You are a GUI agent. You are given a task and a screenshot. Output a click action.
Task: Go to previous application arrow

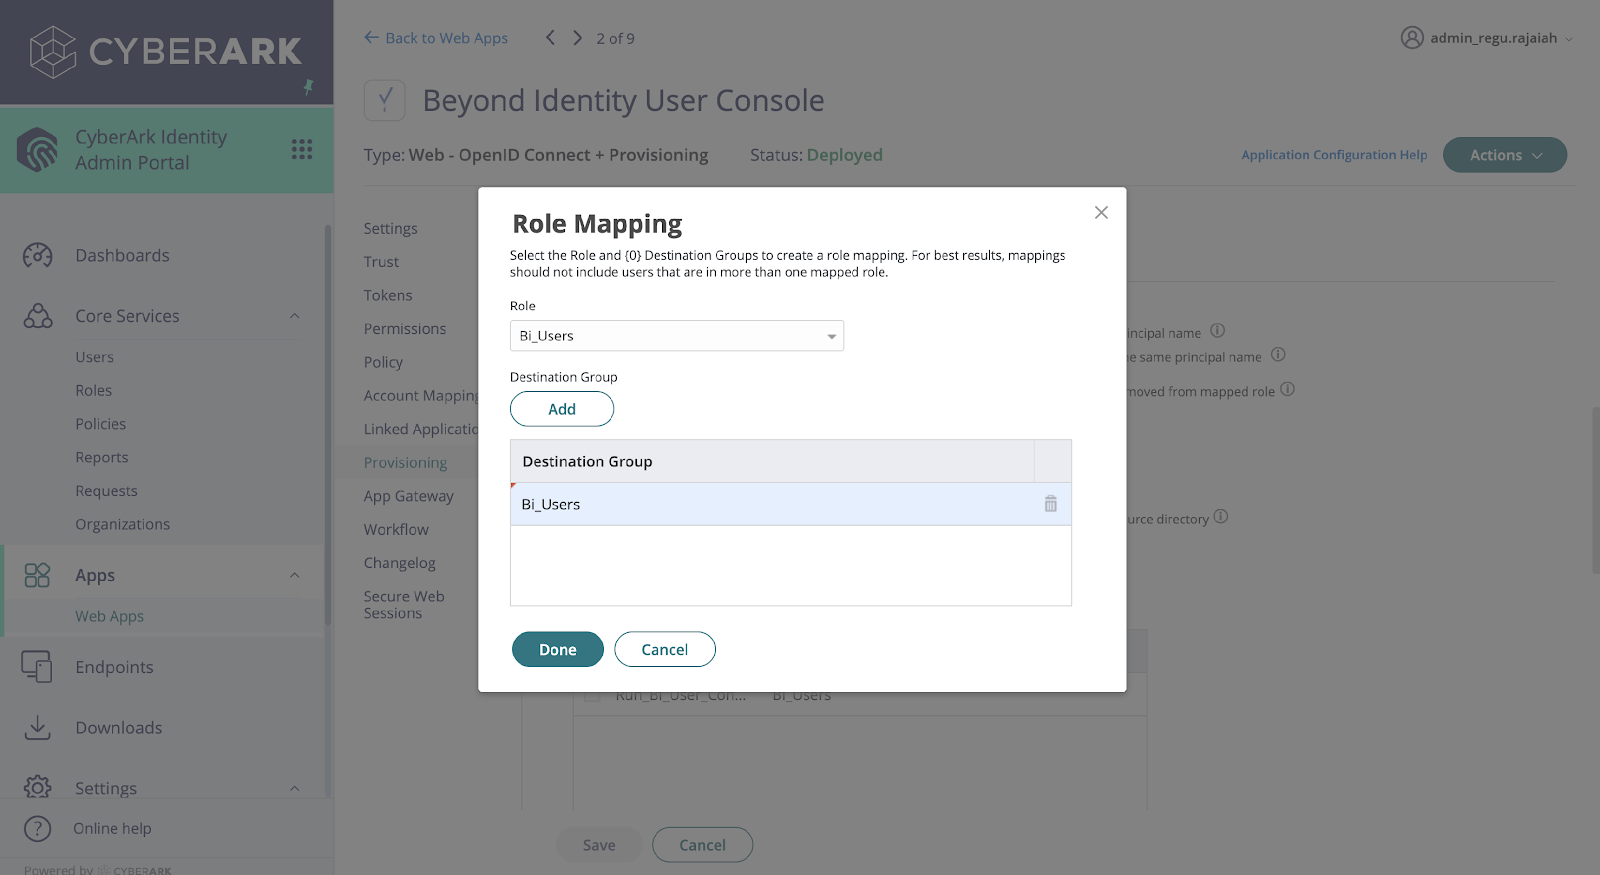pos(550,38)
